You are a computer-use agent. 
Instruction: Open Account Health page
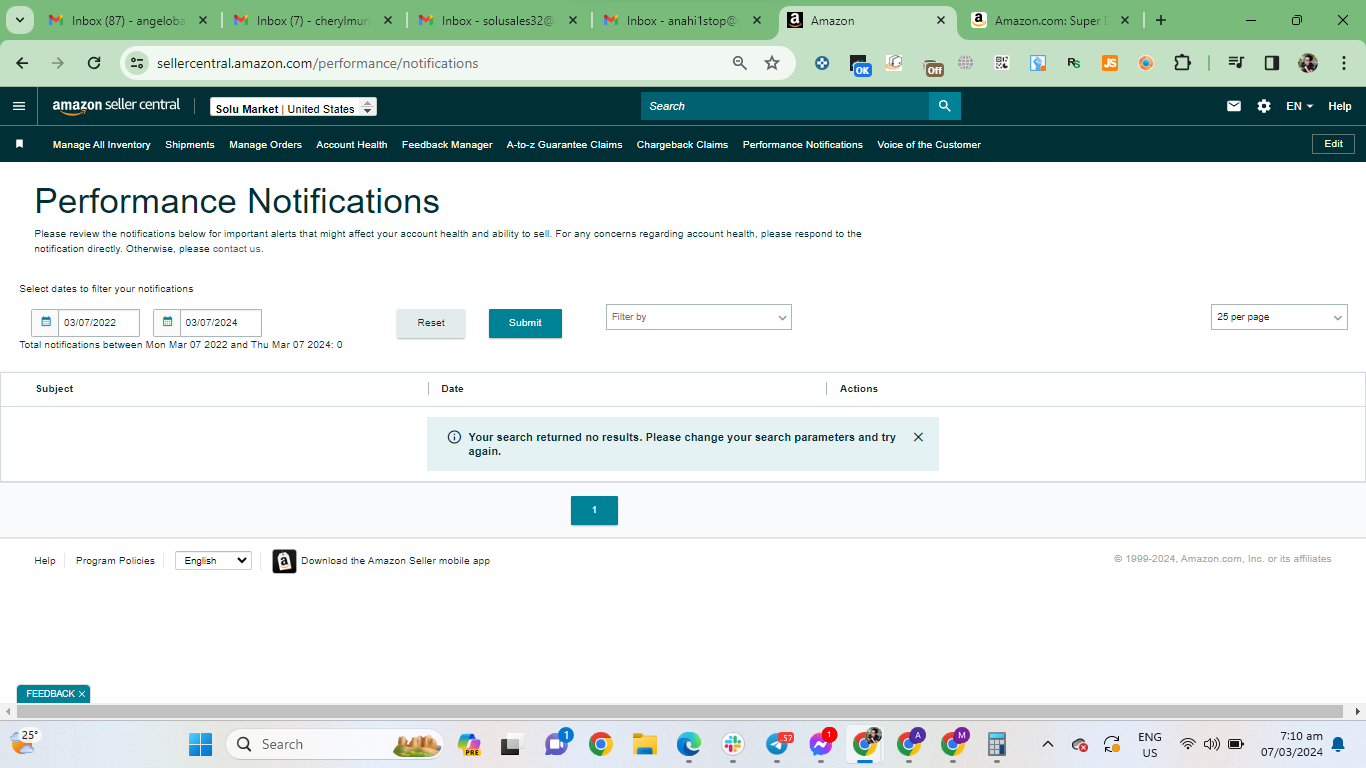click(x=352, y=145)
